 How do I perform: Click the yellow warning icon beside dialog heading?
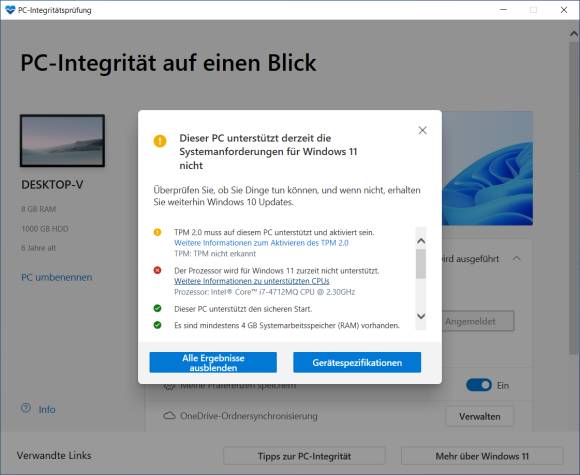point(160,141)
